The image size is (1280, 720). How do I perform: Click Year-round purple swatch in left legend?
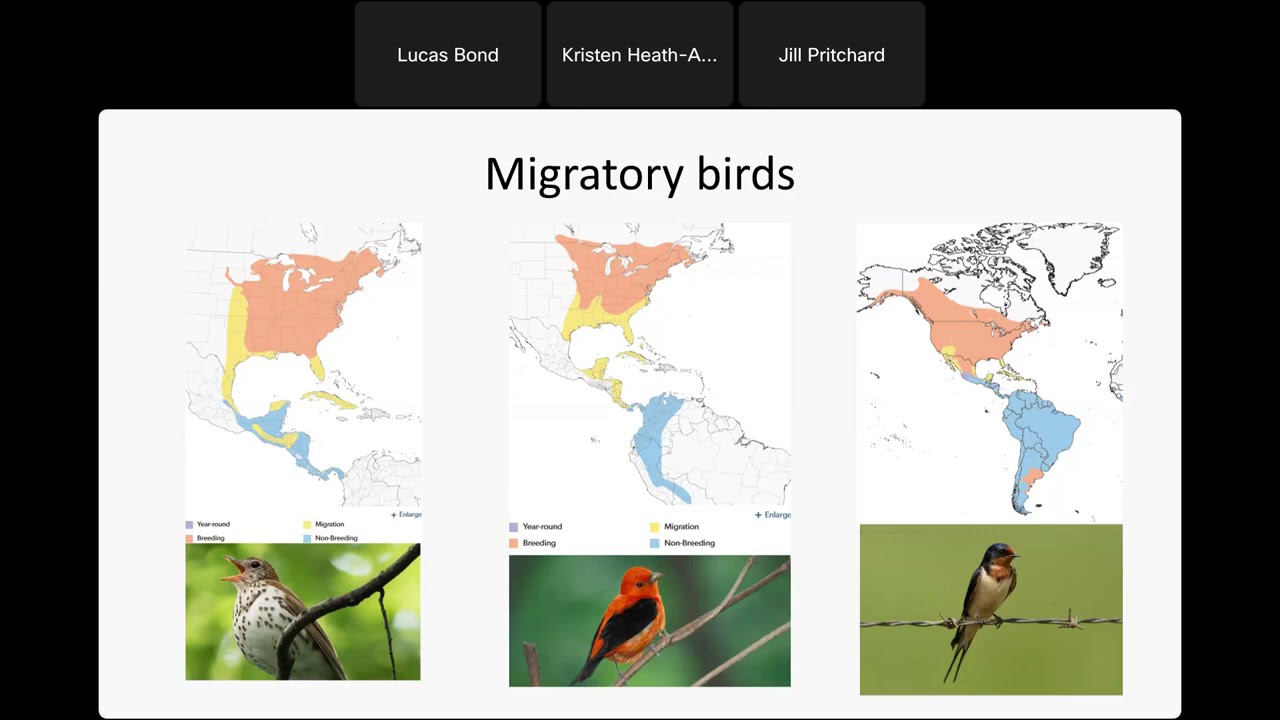[189, 525]
